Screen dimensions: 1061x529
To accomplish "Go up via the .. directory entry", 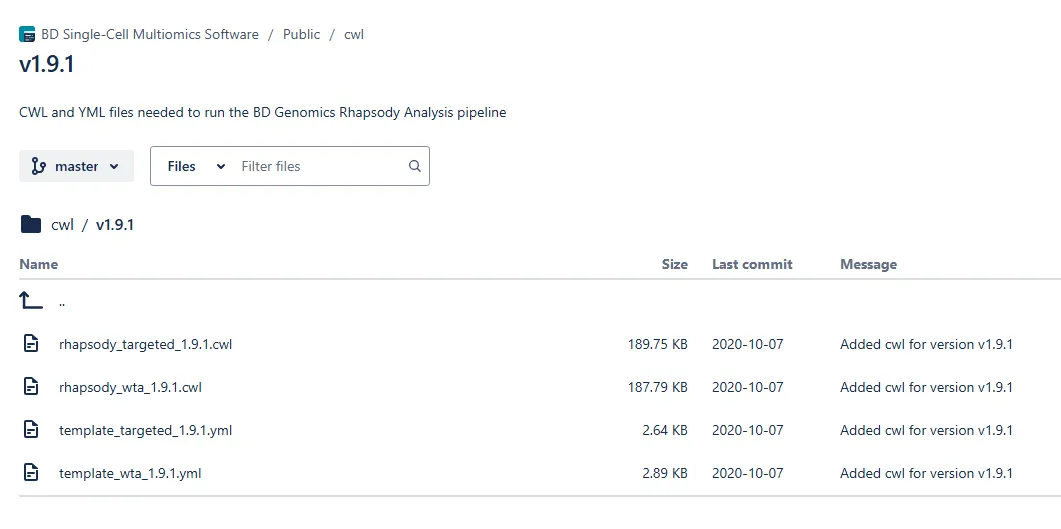I will [62, 302].
